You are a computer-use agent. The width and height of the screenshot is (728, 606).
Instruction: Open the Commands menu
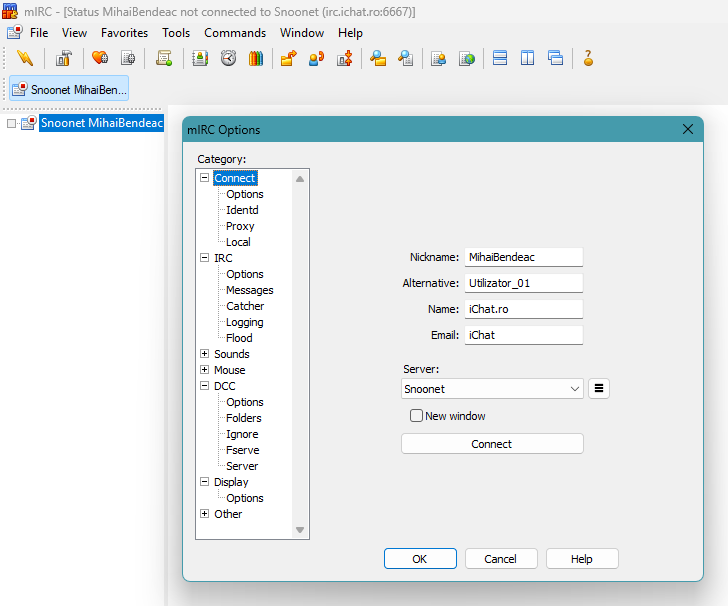tap(235, 33)
